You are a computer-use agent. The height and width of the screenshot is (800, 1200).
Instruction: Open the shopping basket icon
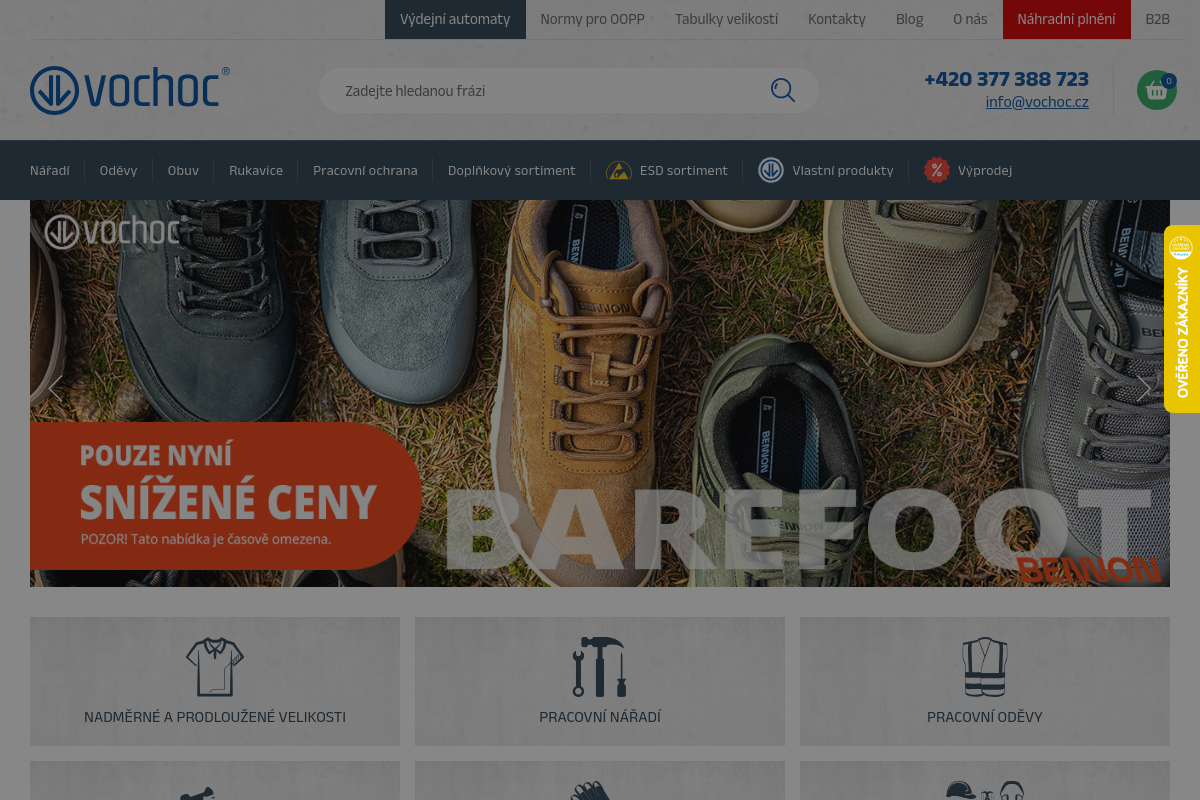[x=1157, y=90]
